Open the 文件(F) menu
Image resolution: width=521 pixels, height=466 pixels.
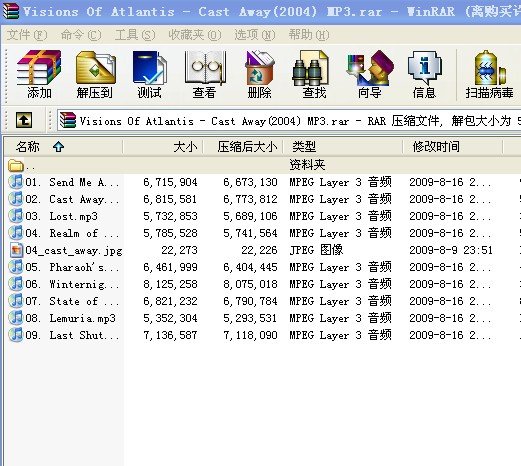coord(27,35)
